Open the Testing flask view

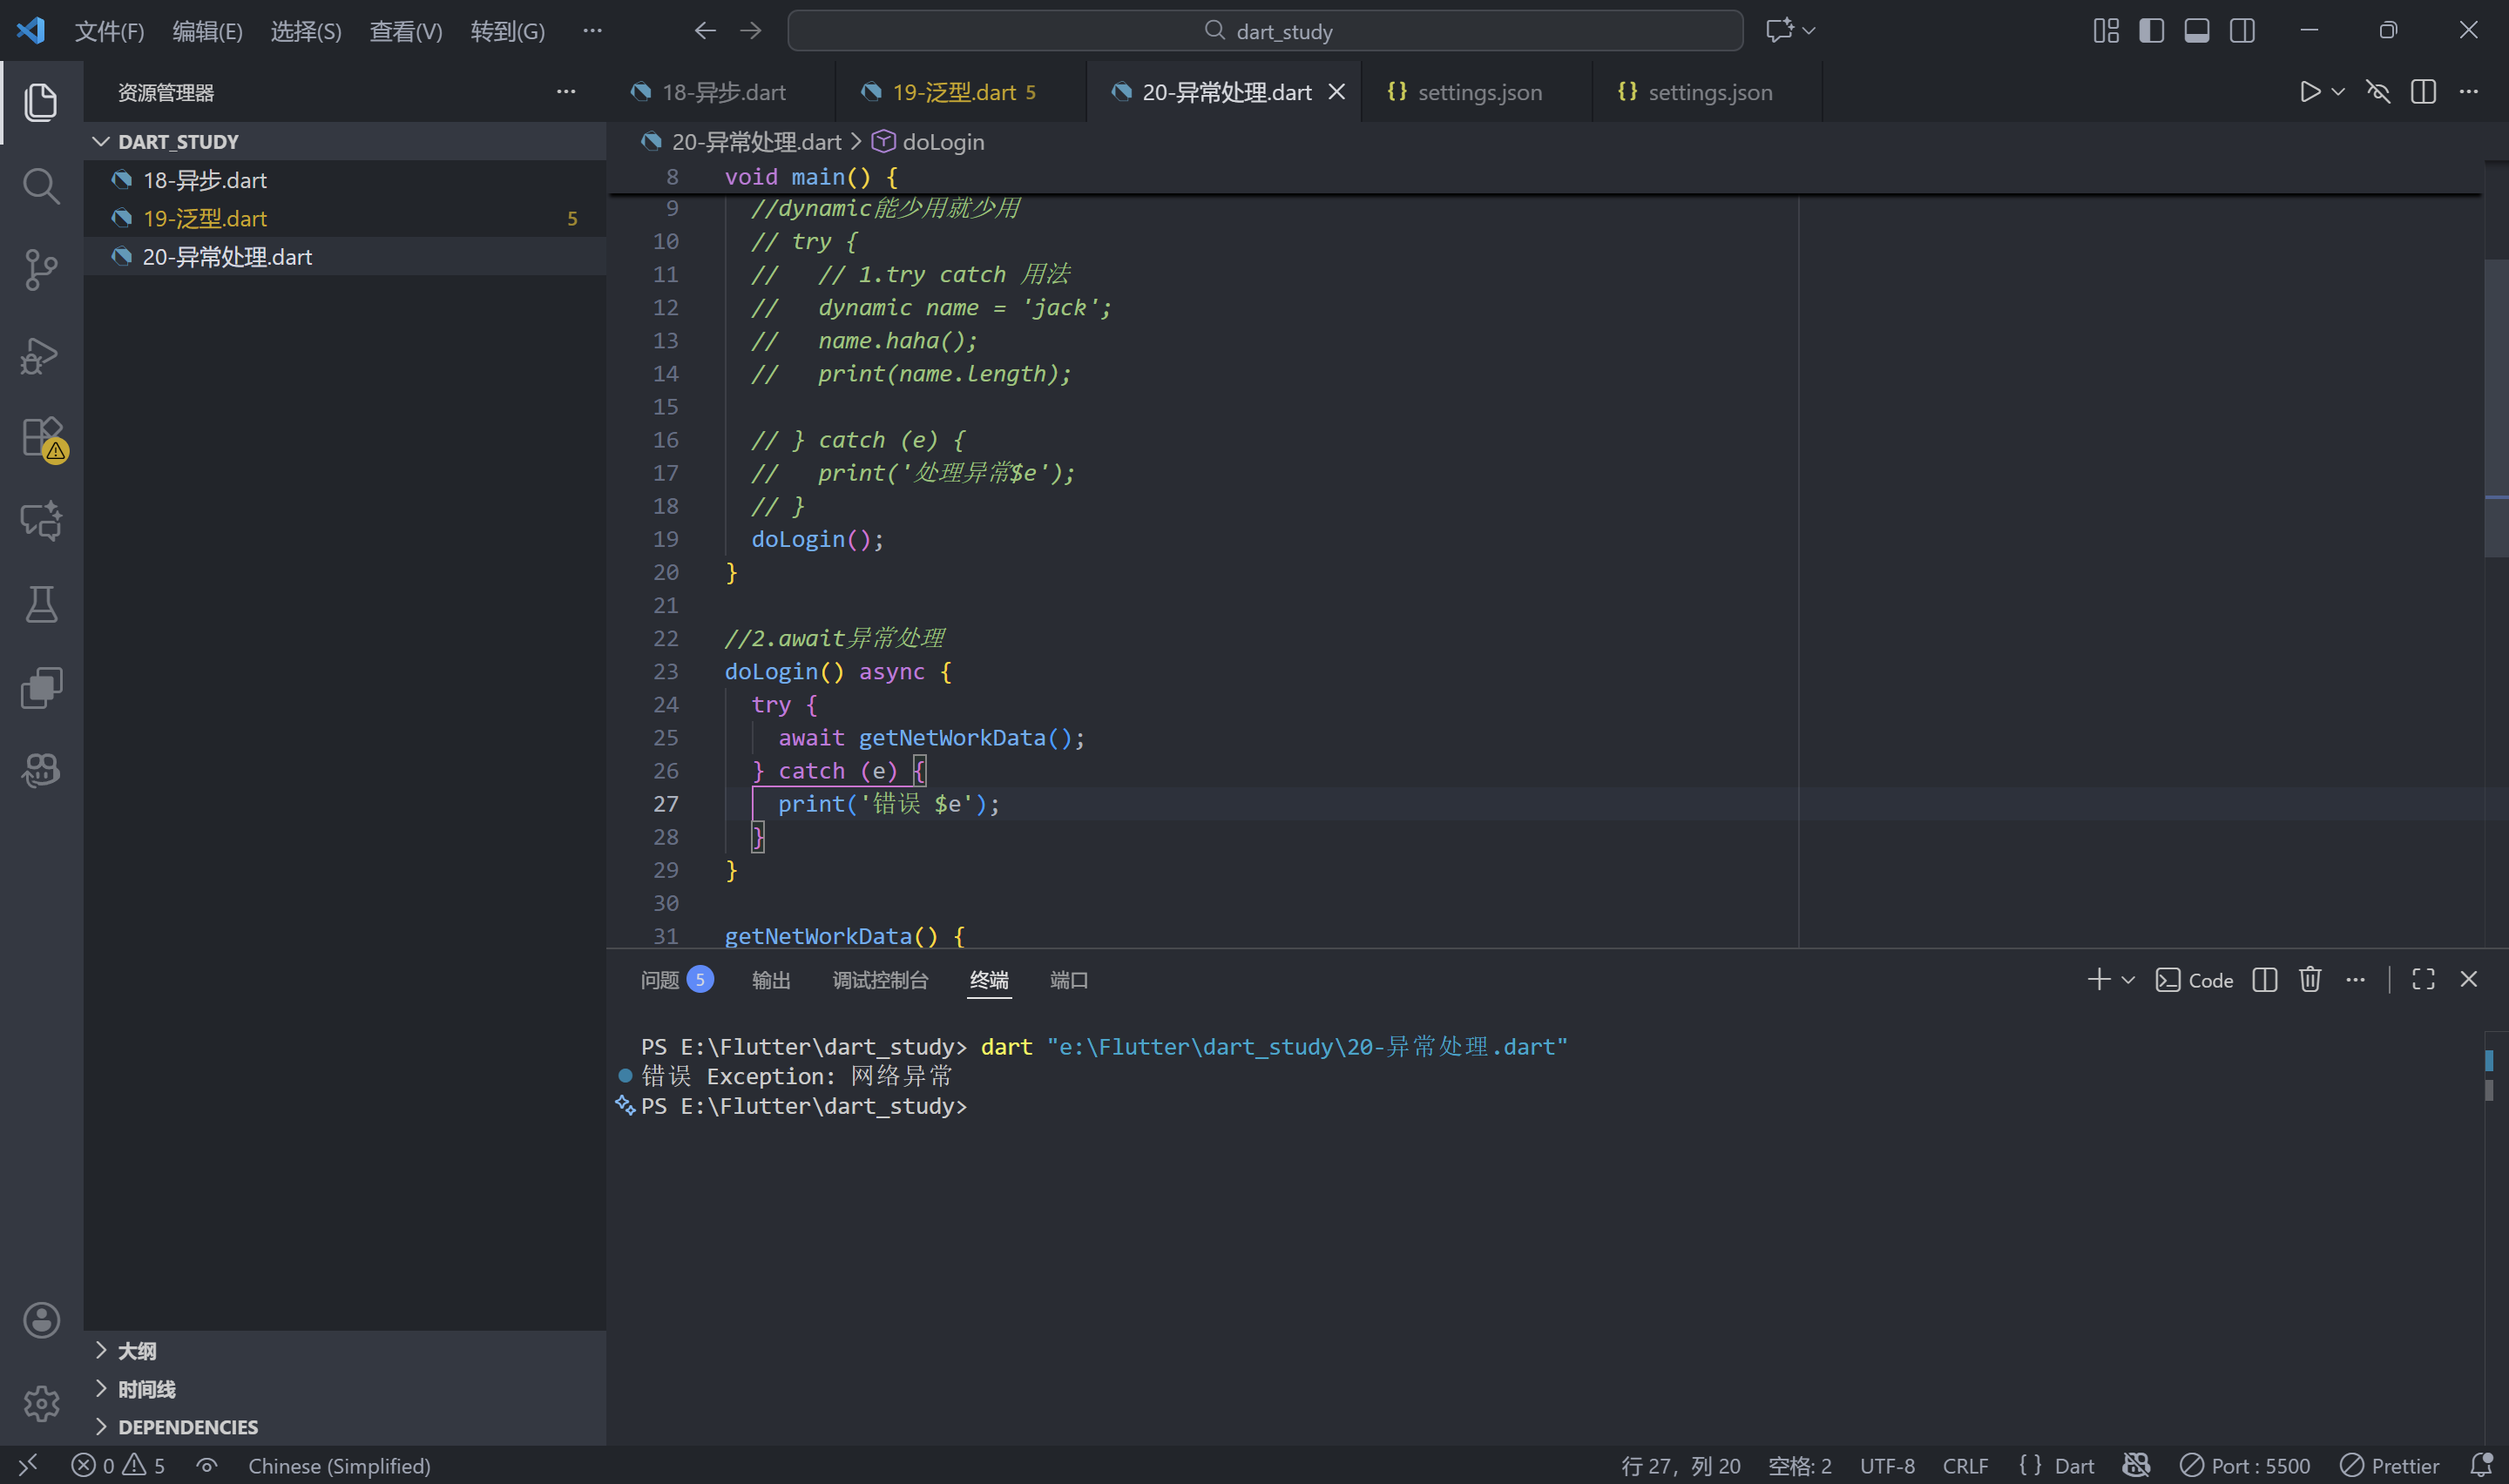(x=41, y=604)
